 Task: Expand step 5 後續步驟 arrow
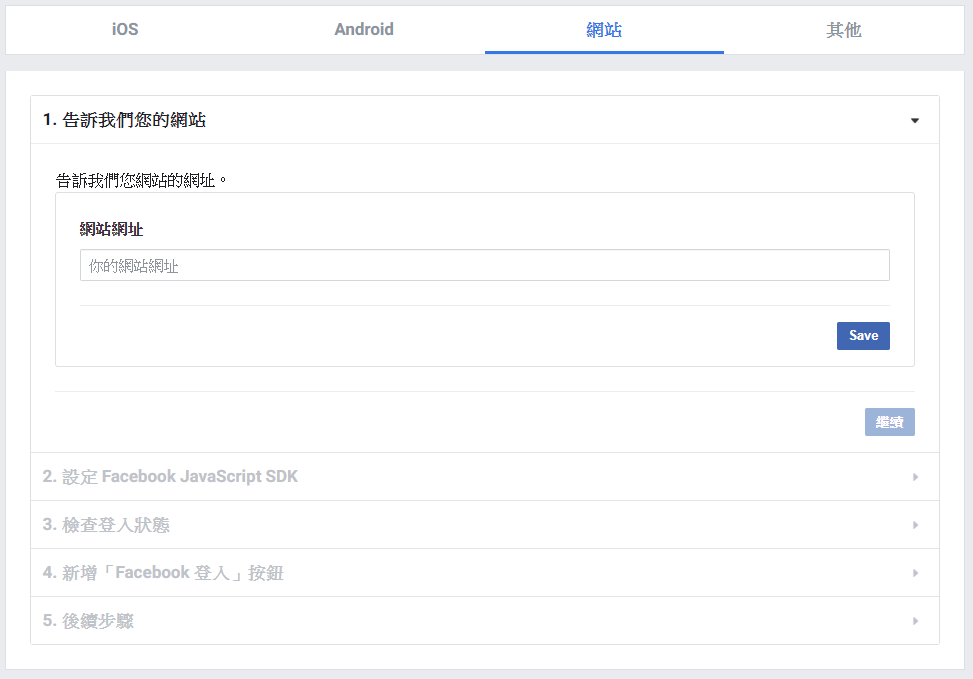[915, 621]
